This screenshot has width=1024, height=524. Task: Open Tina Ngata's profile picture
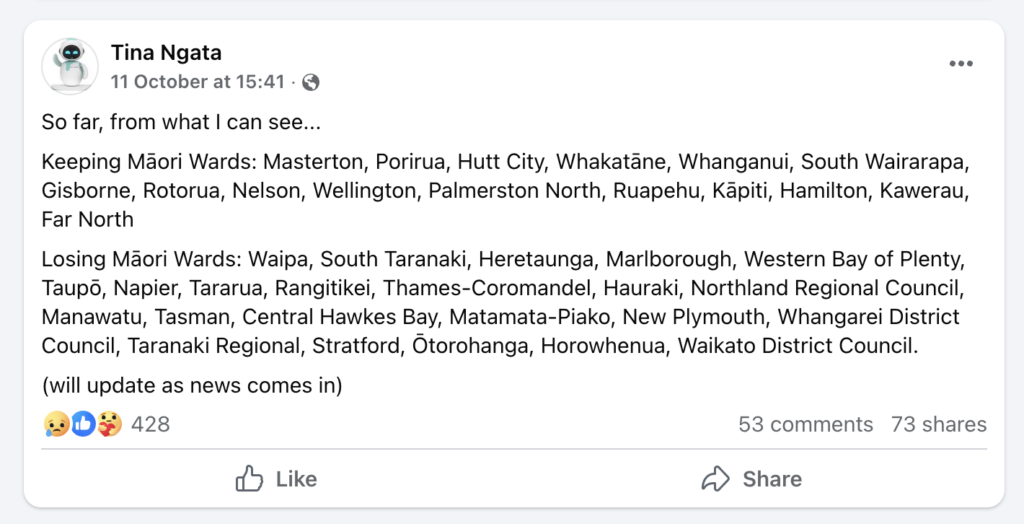70,66
